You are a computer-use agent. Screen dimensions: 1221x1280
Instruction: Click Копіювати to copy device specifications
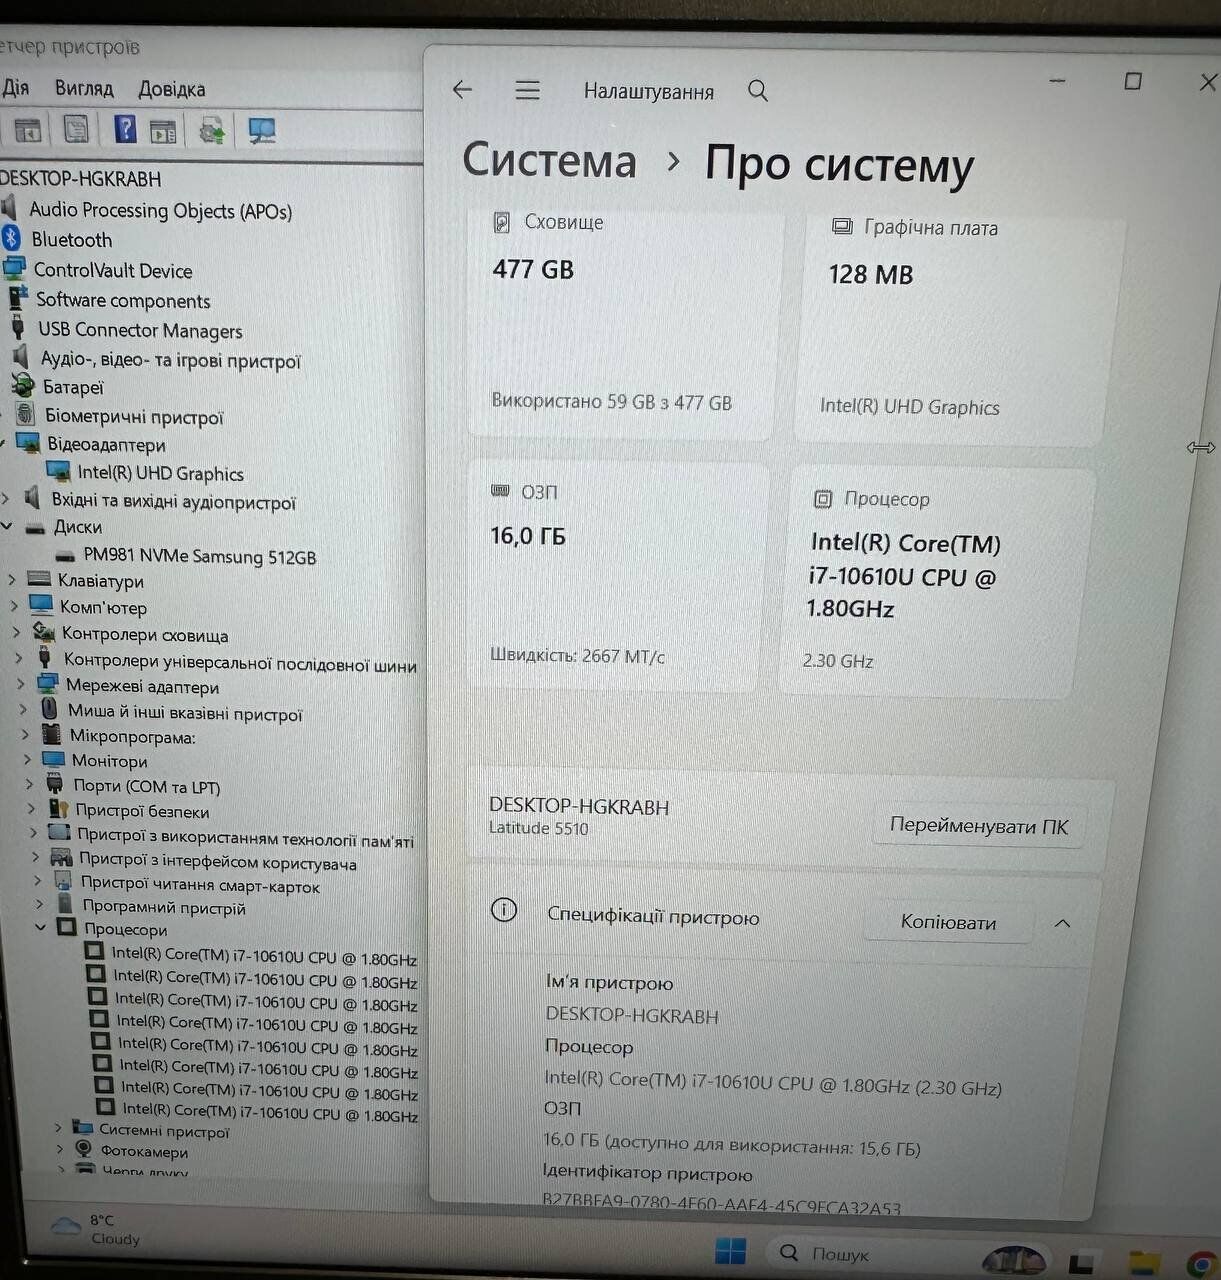click(947, 922)
